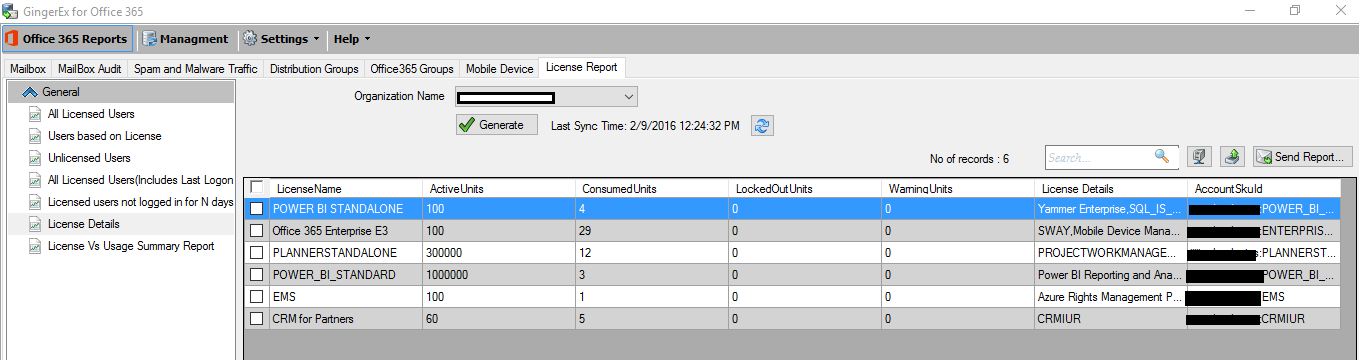1359x360 pixels.
Task: Select the PLANNERSTANDALONE cell
Action: coord(346,253)
